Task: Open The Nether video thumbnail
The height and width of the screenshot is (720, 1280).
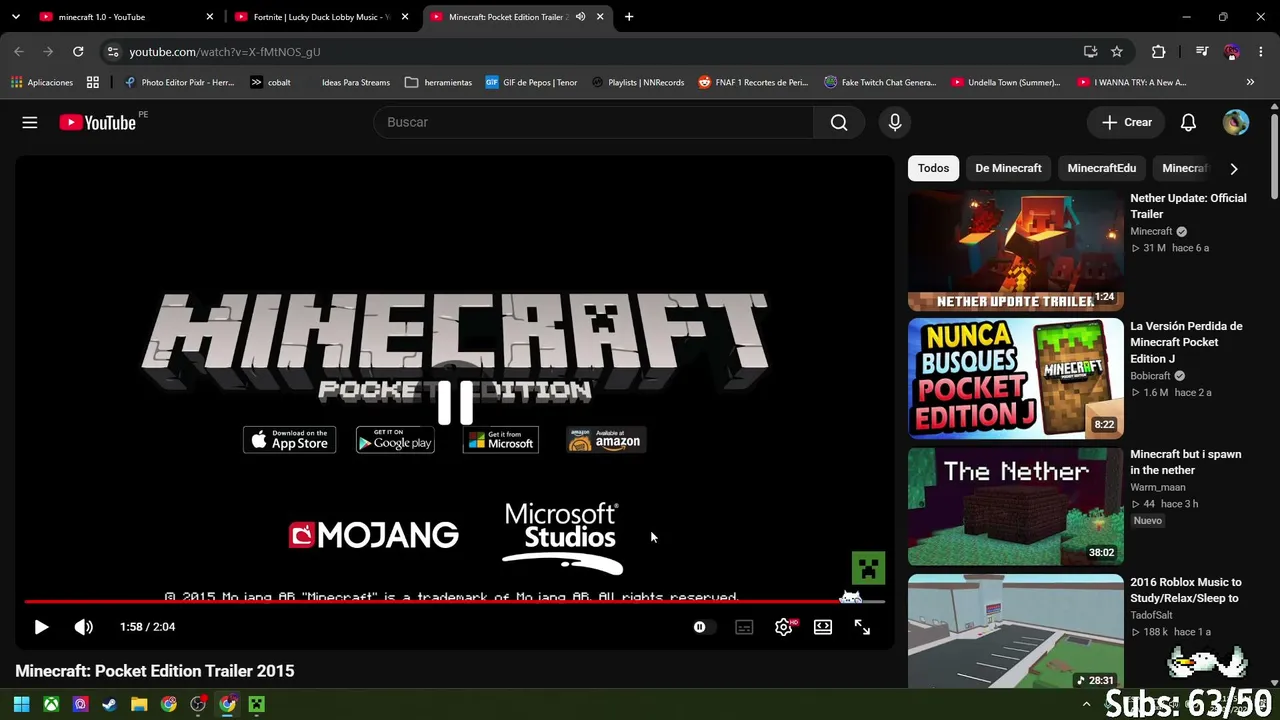Action: (x=1016, y=507)
